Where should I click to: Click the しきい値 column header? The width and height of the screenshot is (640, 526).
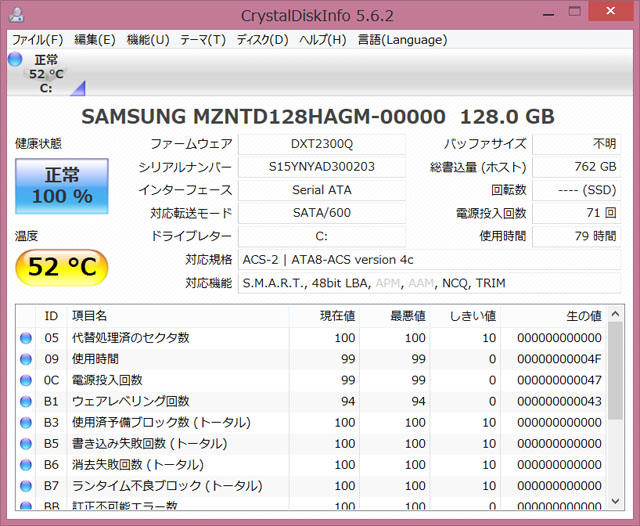click(x=465, y=316)
